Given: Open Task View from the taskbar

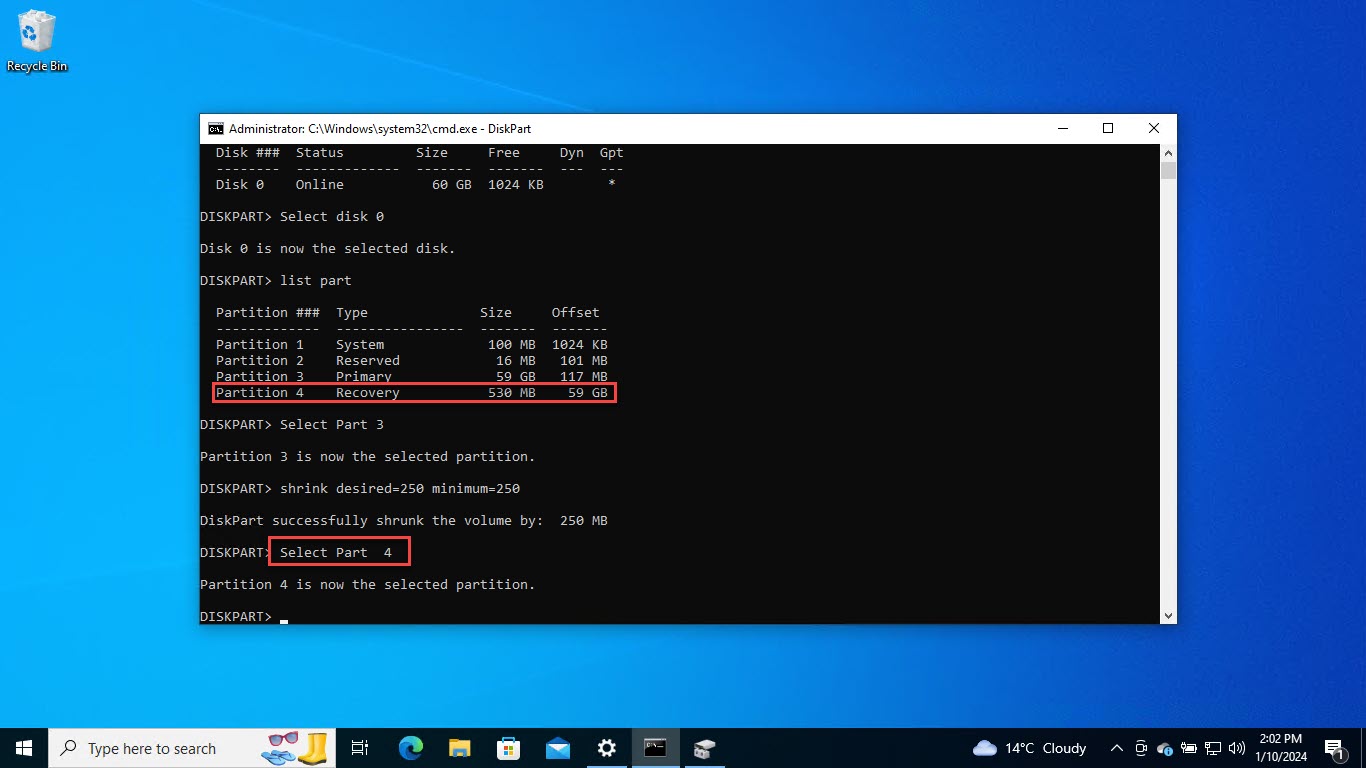Looking at the screenshot, I should pos(361,748).
